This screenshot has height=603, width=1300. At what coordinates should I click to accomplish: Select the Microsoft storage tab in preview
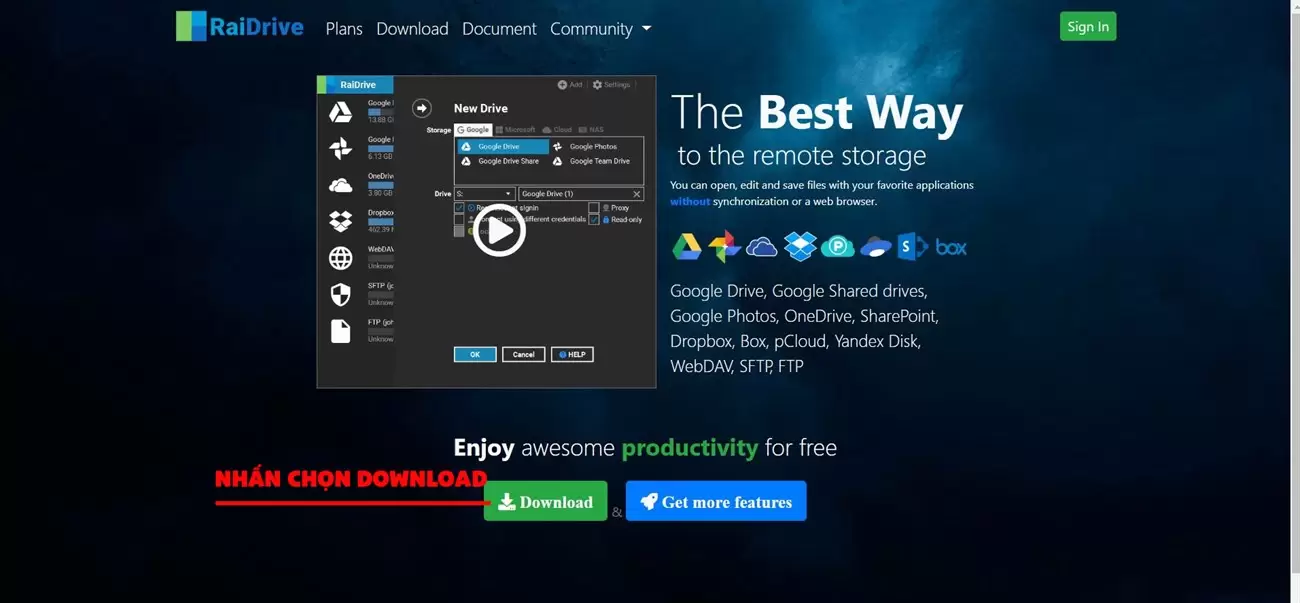(515, 130)
